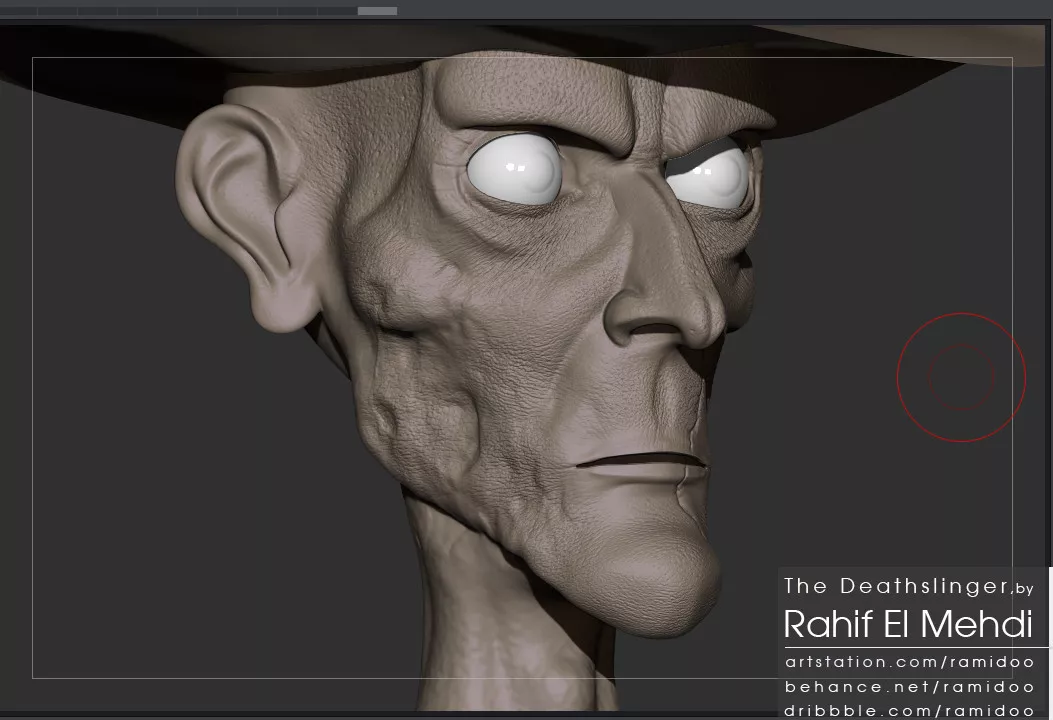Click the smaller eyeball under the hat shadow

708,180
